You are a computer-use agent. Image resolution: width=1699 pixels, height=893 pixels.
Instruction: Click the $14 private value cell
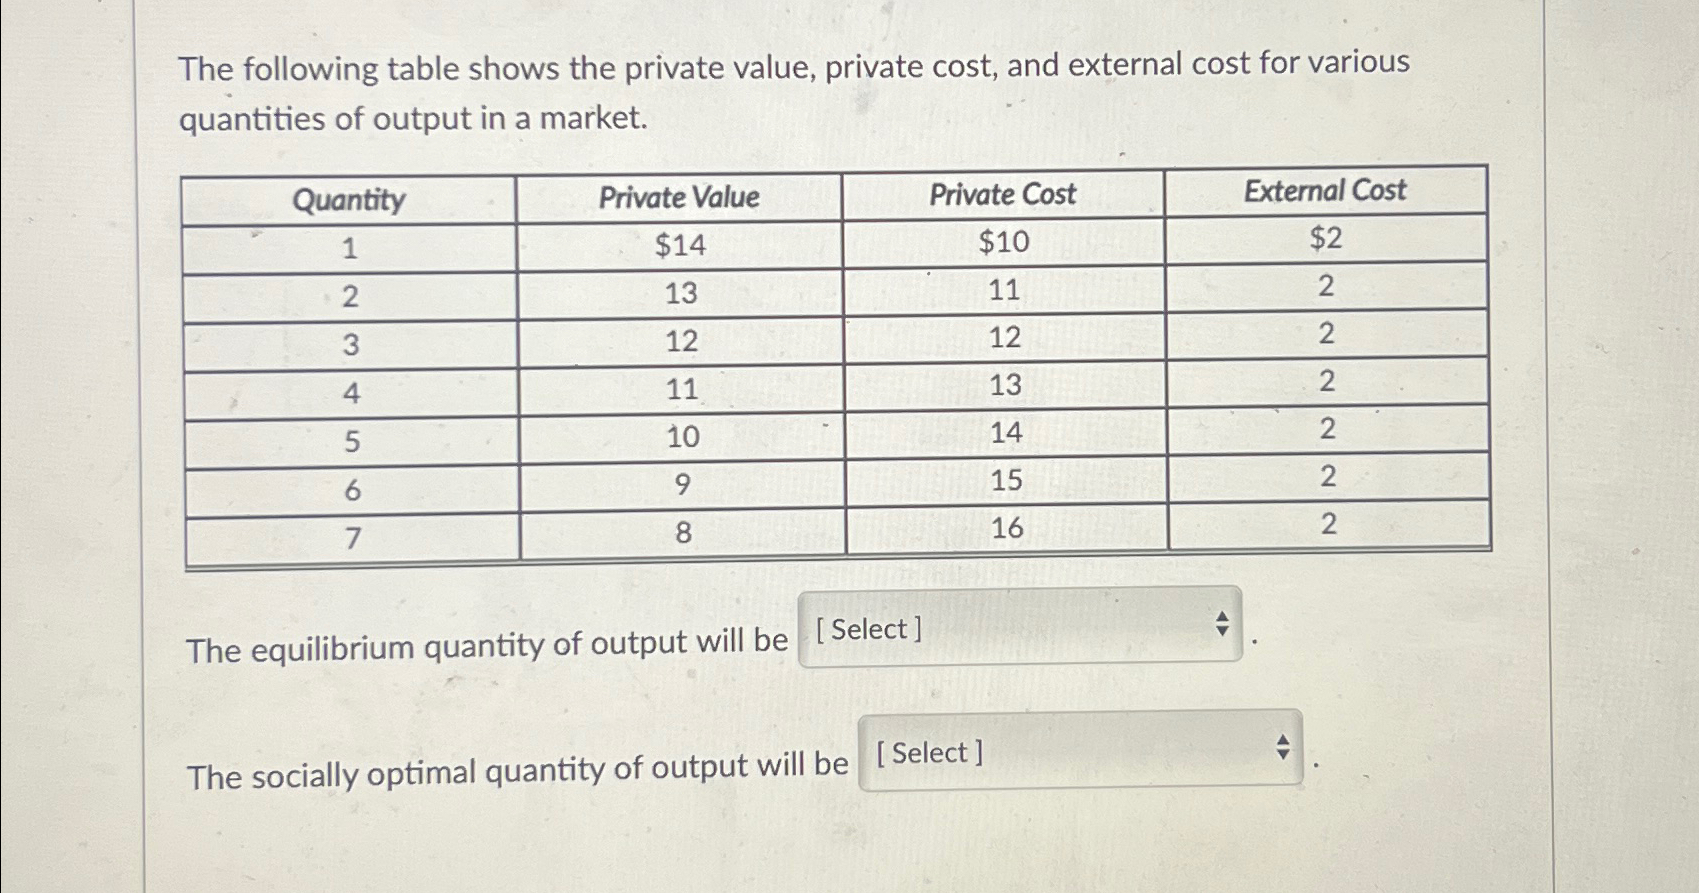pos(681,243)
